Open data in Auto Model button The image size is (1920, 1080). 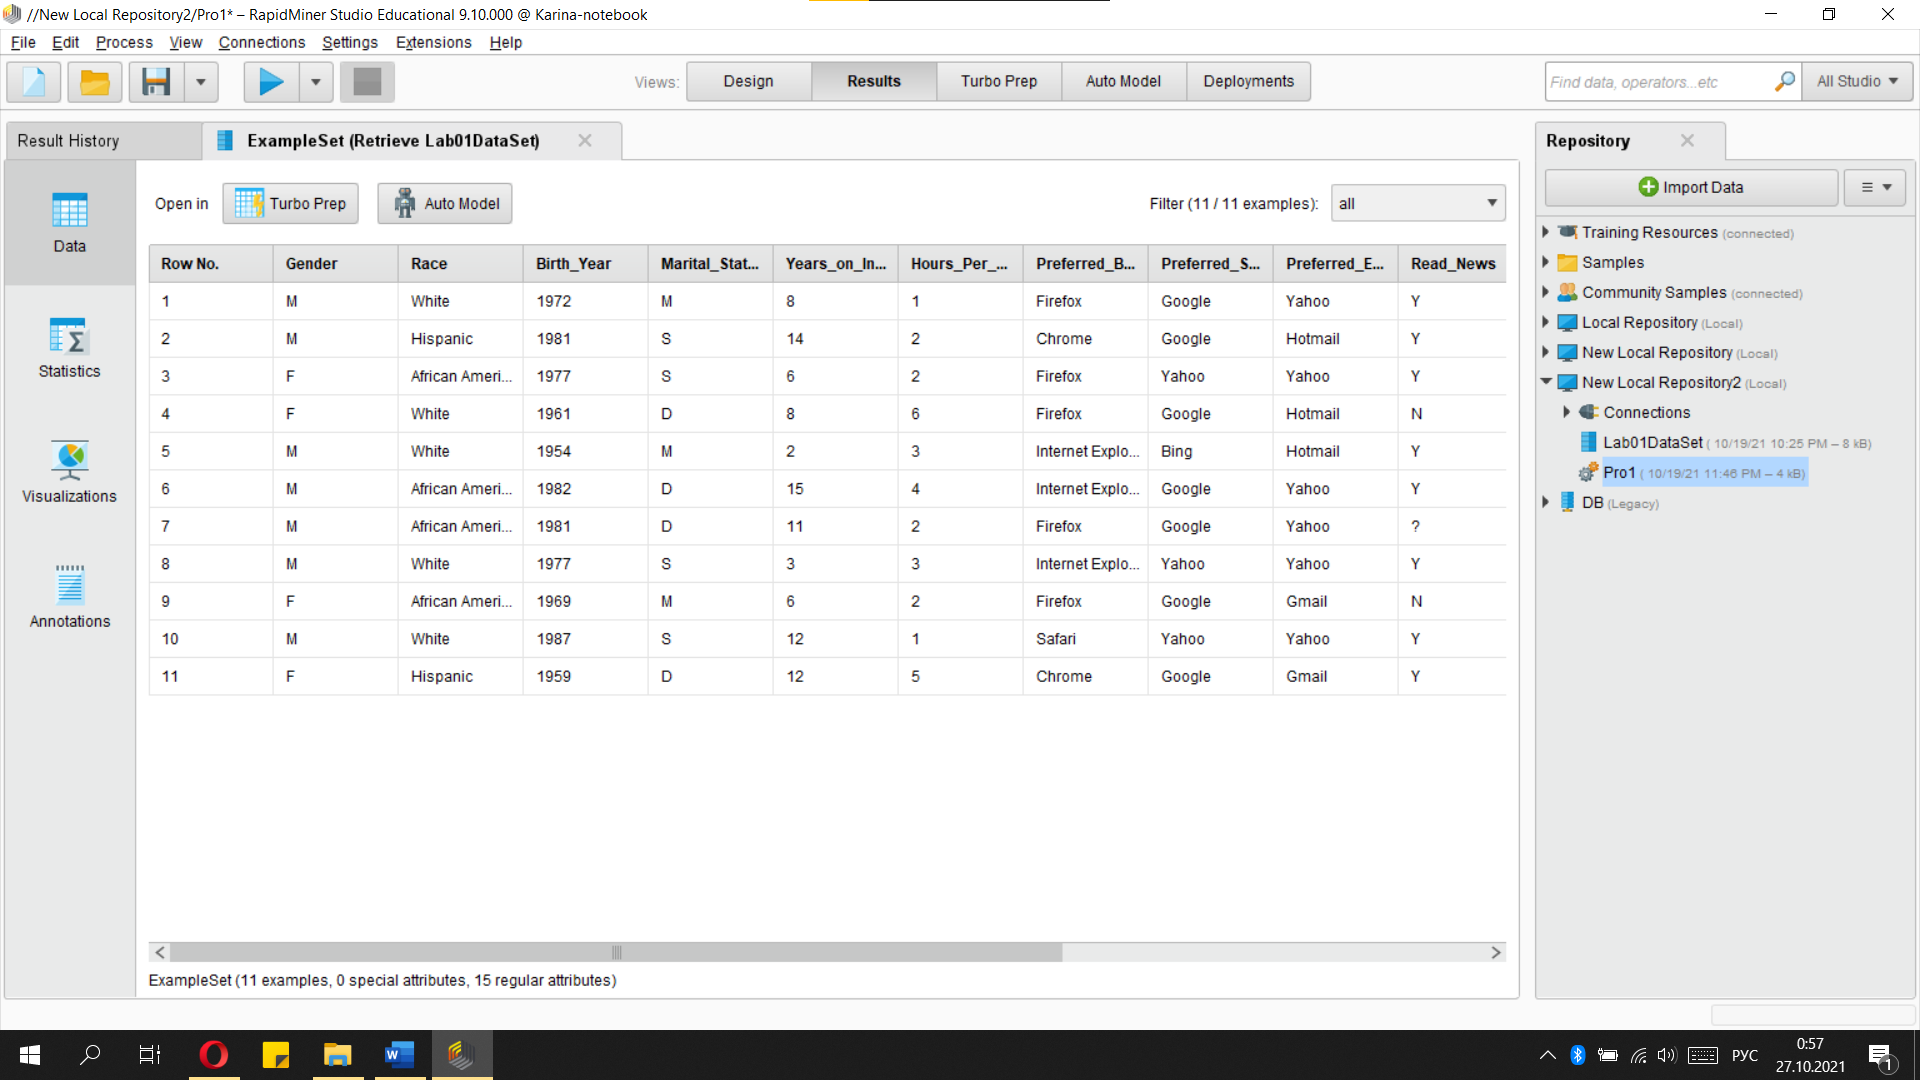[x=445, y=204]
